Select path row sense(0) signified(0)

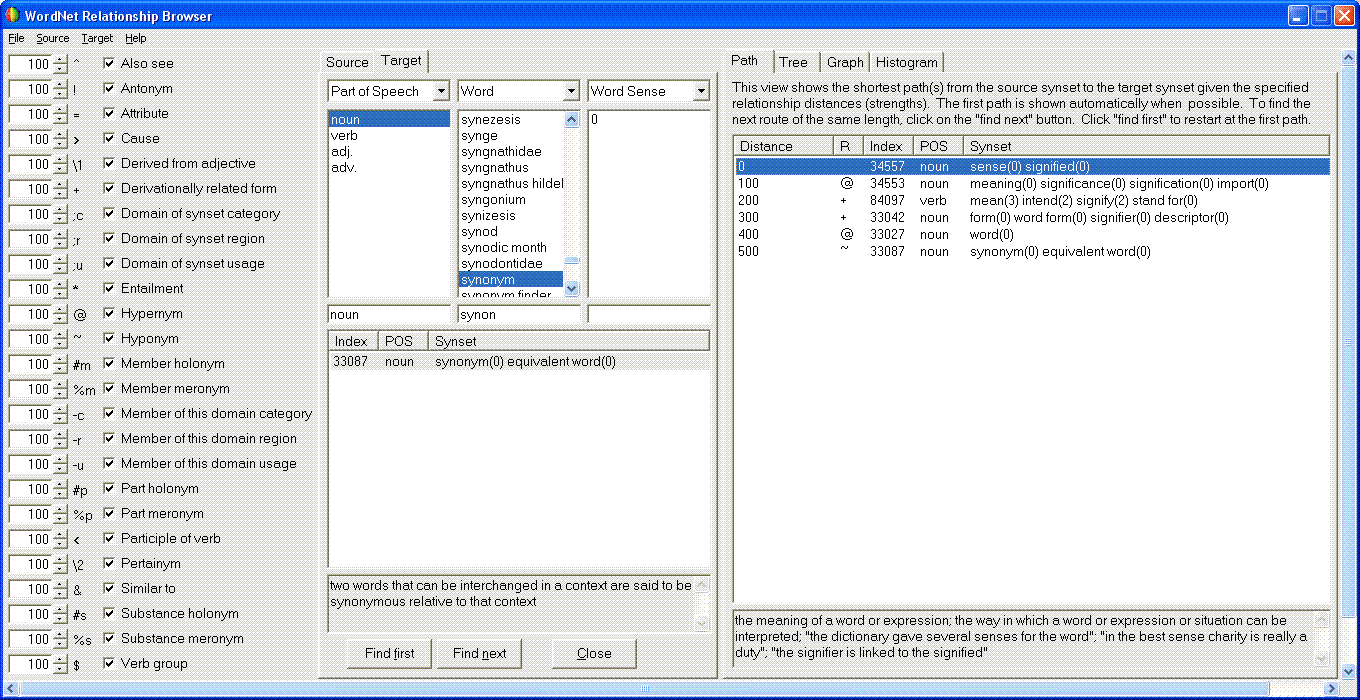click(1033, 167)
